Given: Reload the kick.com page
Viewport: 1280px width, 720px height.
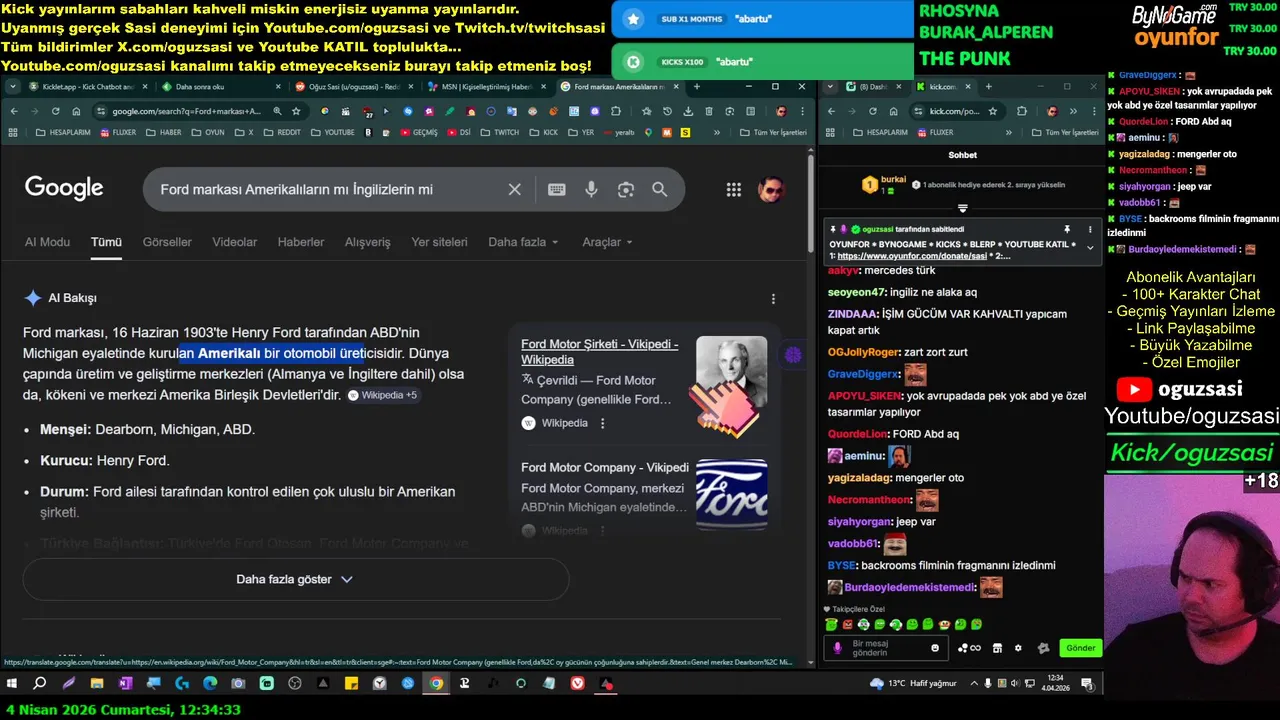Looking at the screenshot, I should 872,111.
